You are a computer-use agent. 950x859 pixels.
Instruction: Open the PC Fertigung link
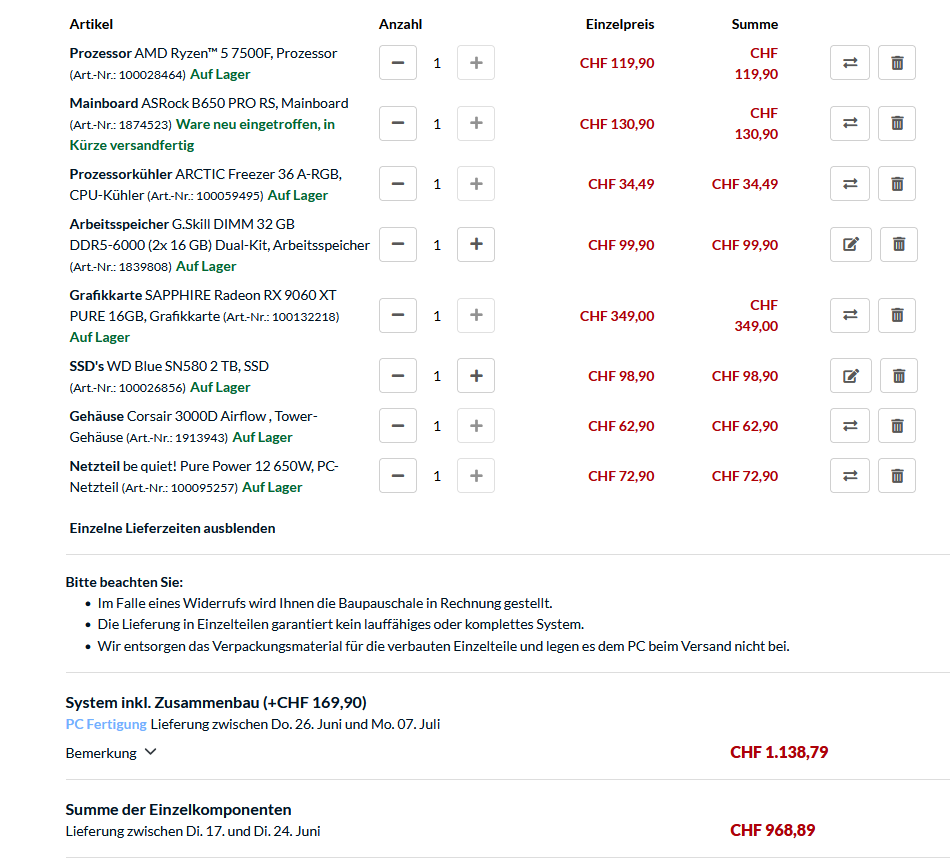pos(106,724)
